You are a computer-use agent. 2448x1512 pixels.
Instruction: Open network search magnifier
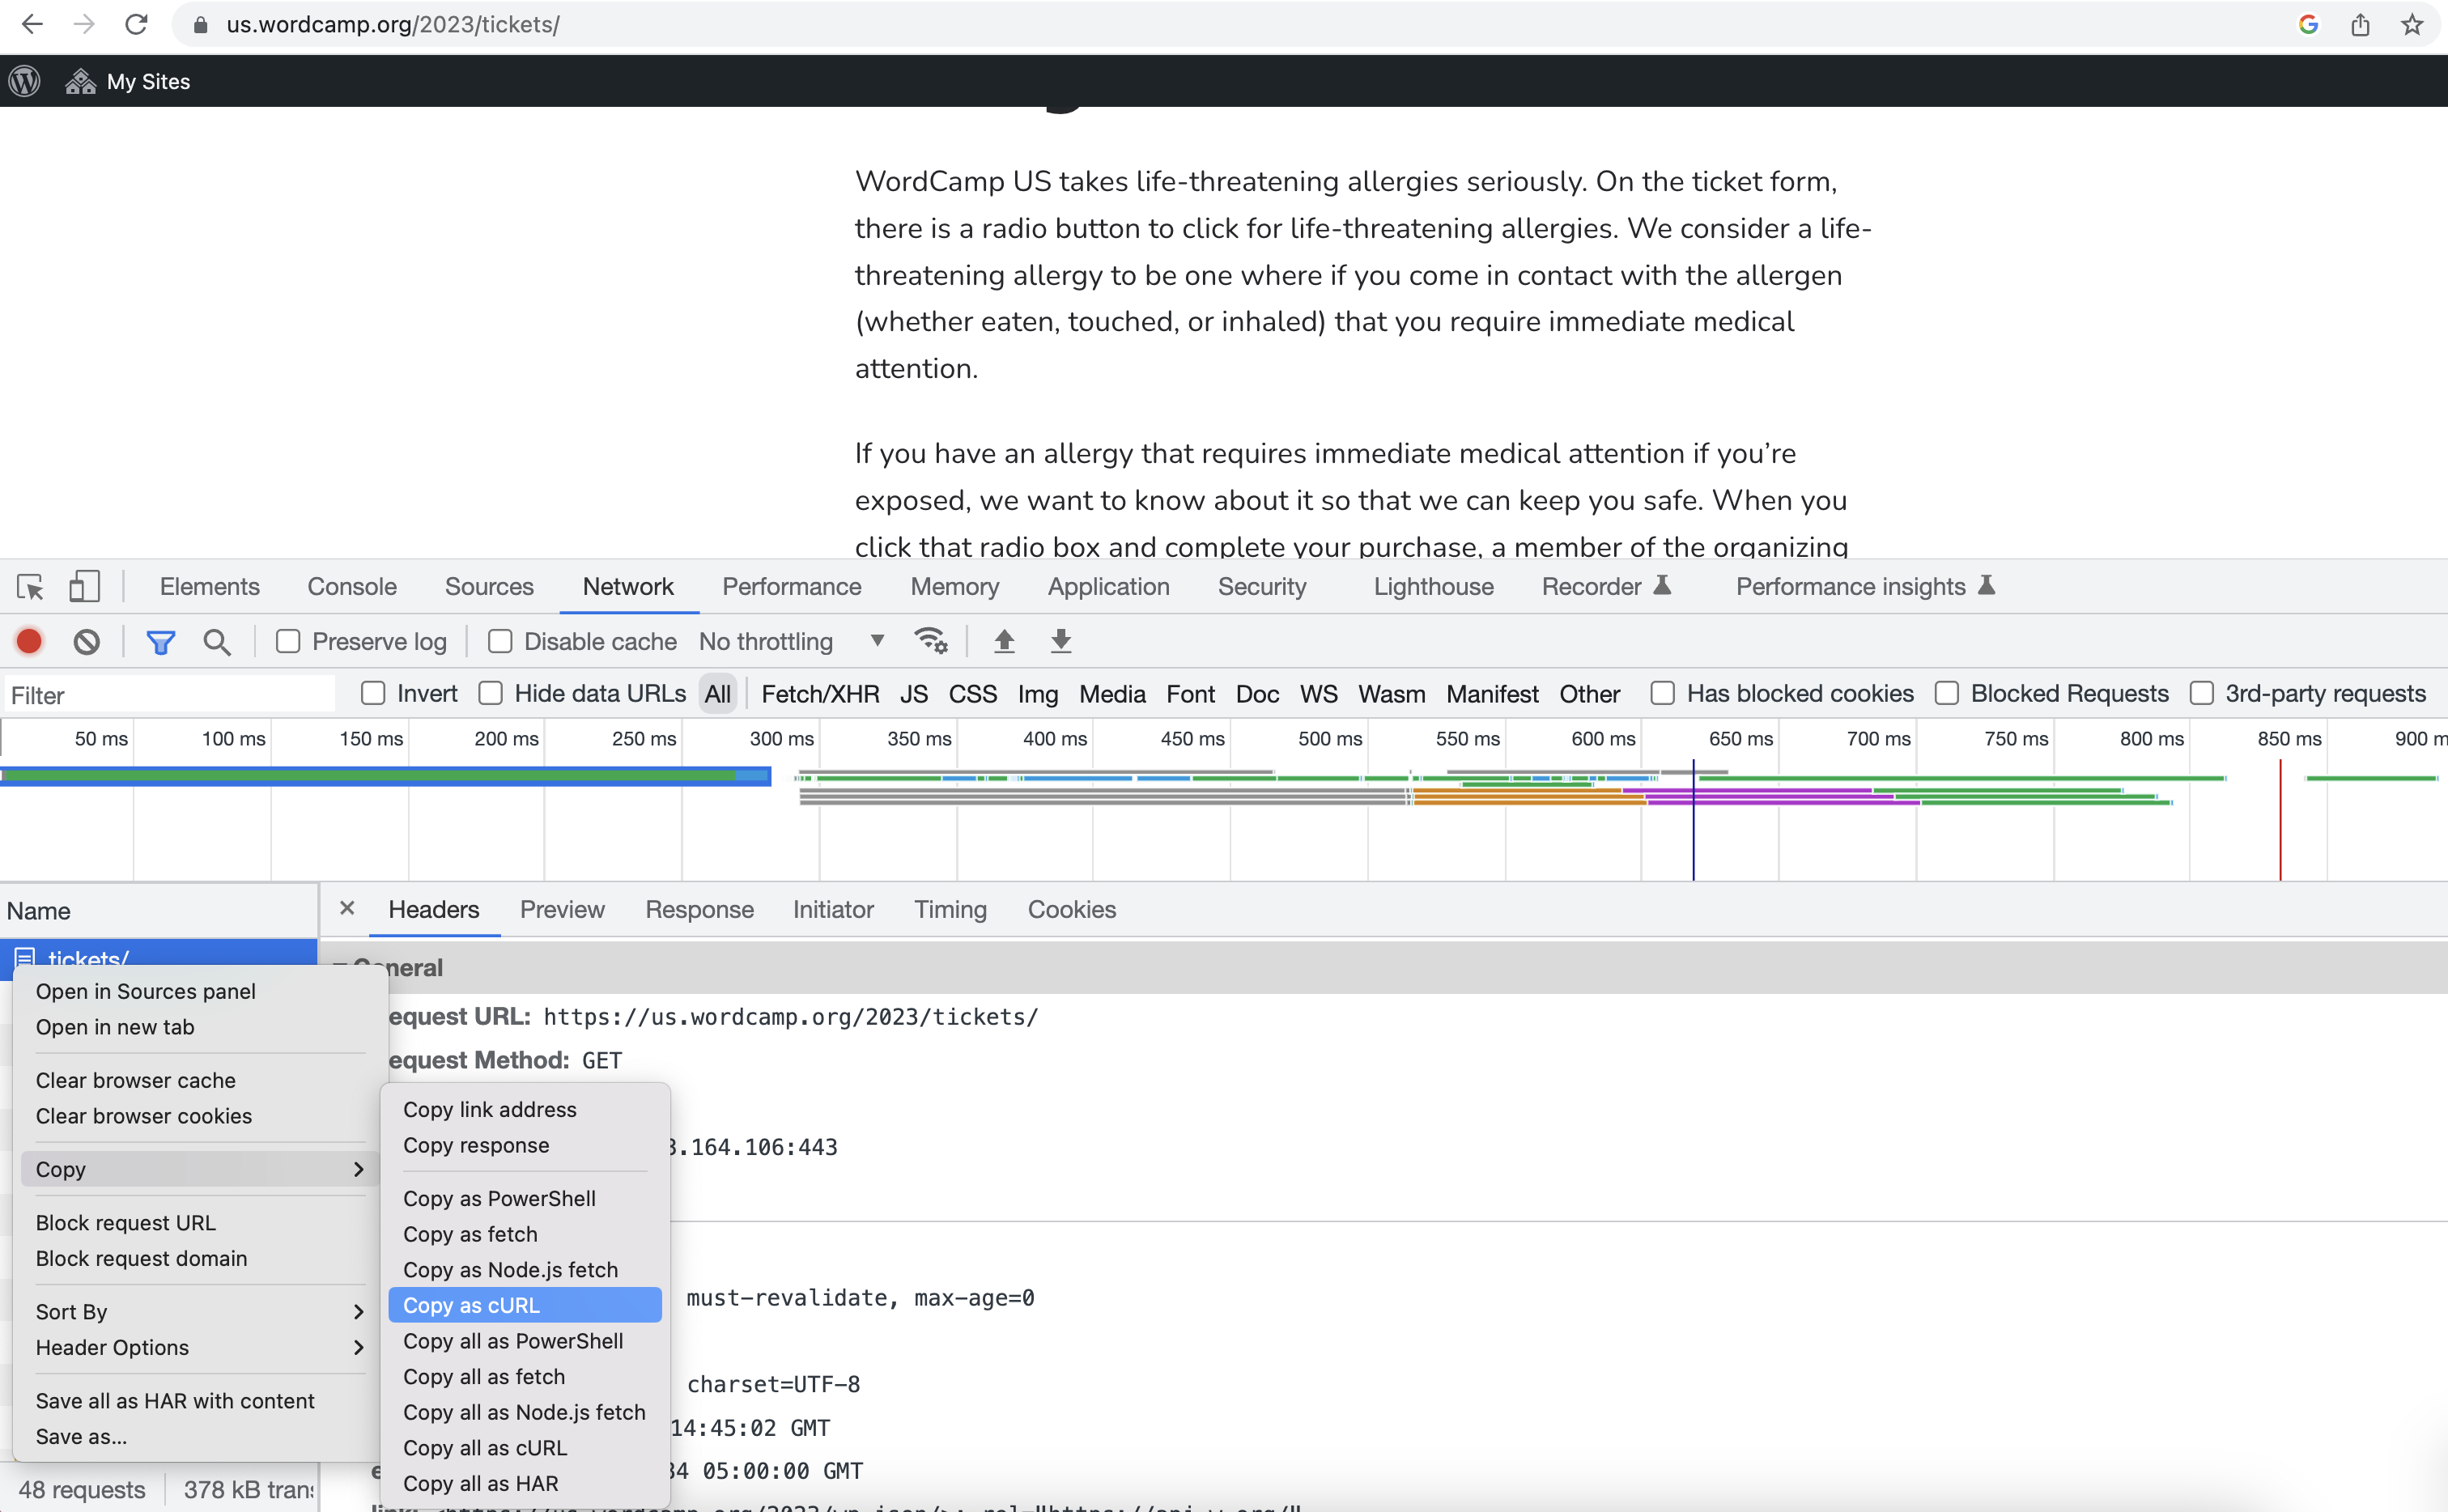[217, 641]
